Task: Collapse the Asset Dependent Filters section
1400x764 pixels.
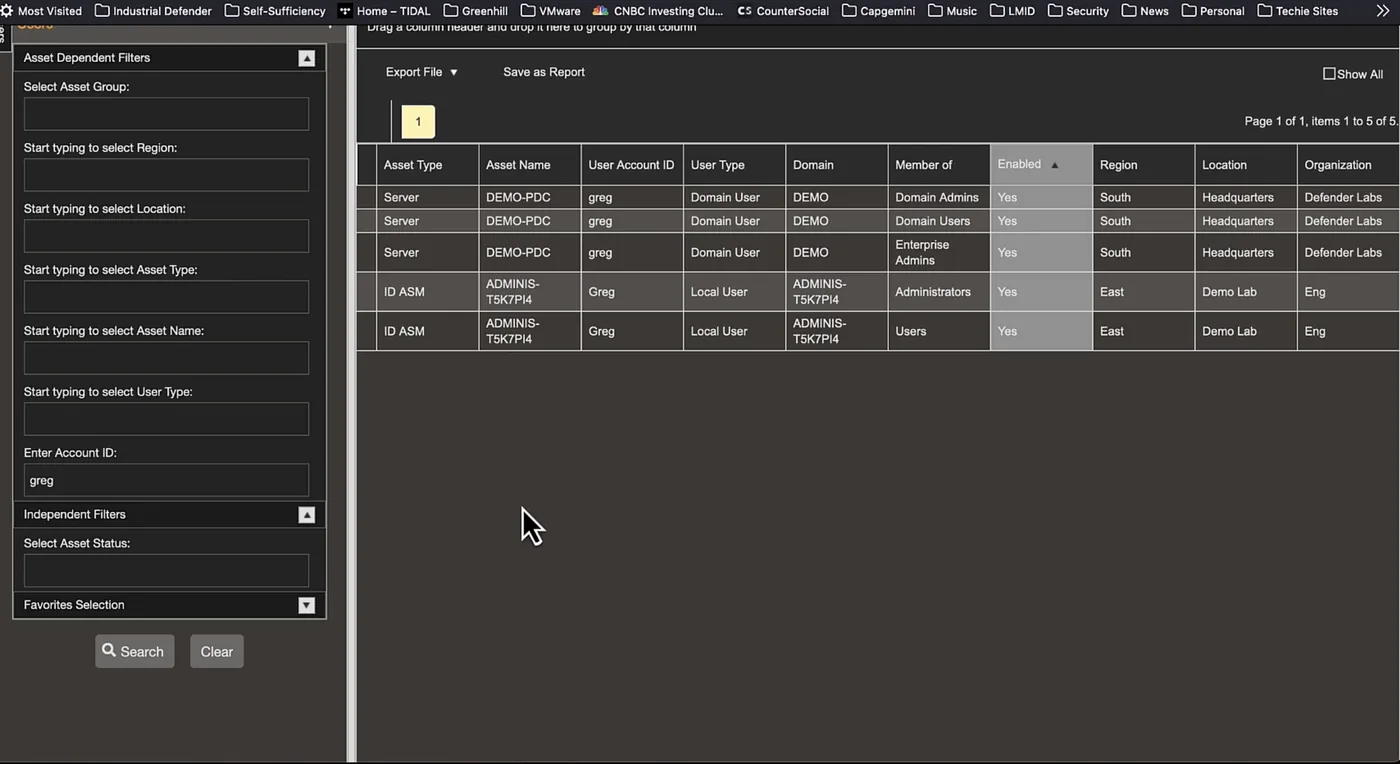Action: point(307,58)
